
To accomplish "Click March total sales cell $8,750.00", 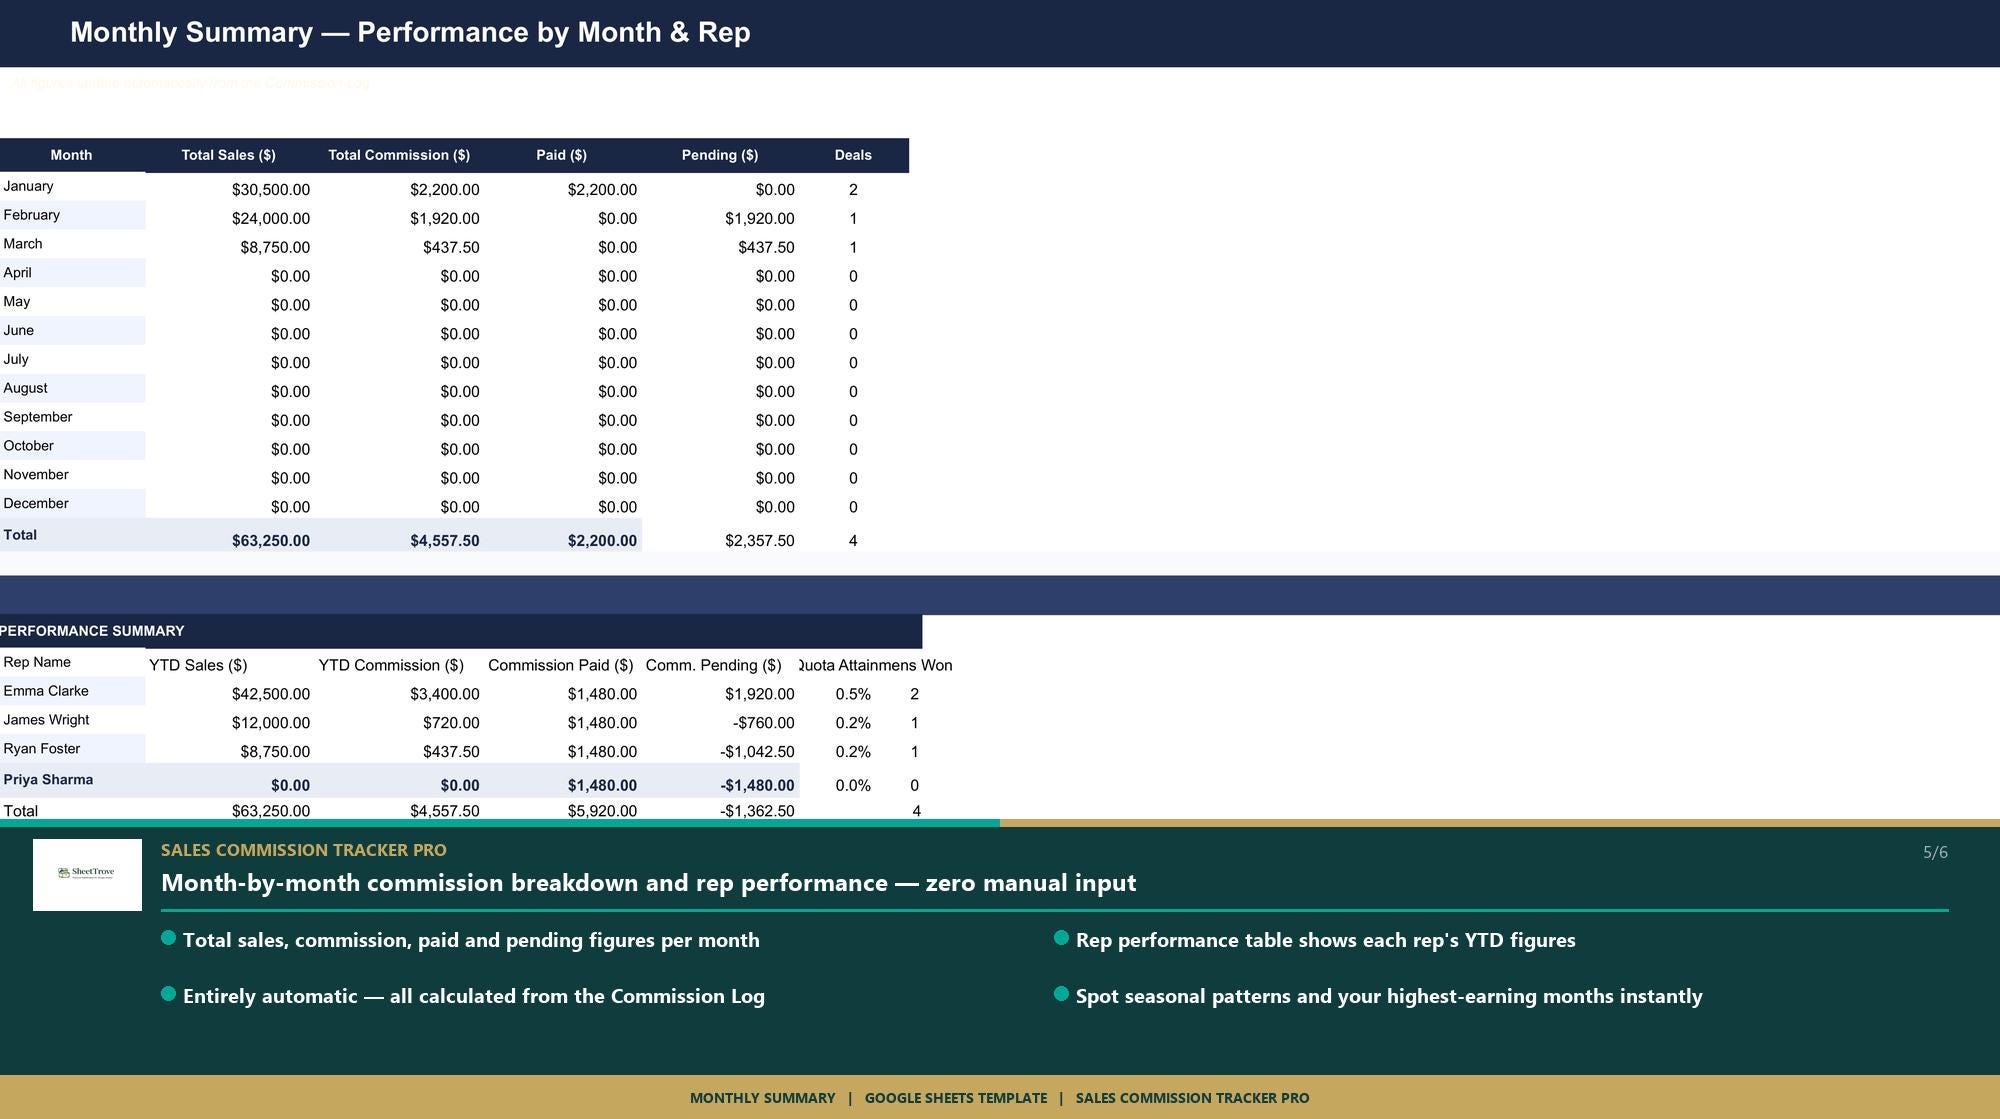I will click(275, 248).
